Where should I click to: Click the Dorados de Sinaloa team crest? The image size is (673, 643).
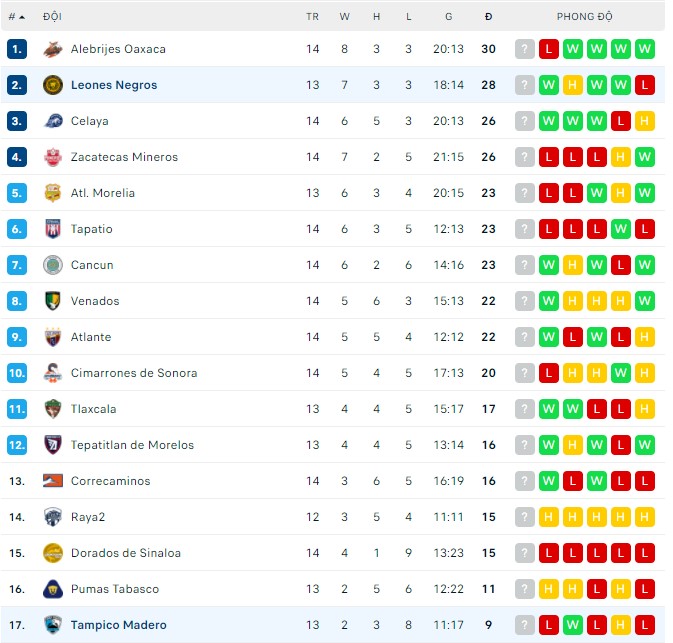click(x=53, y=553)
